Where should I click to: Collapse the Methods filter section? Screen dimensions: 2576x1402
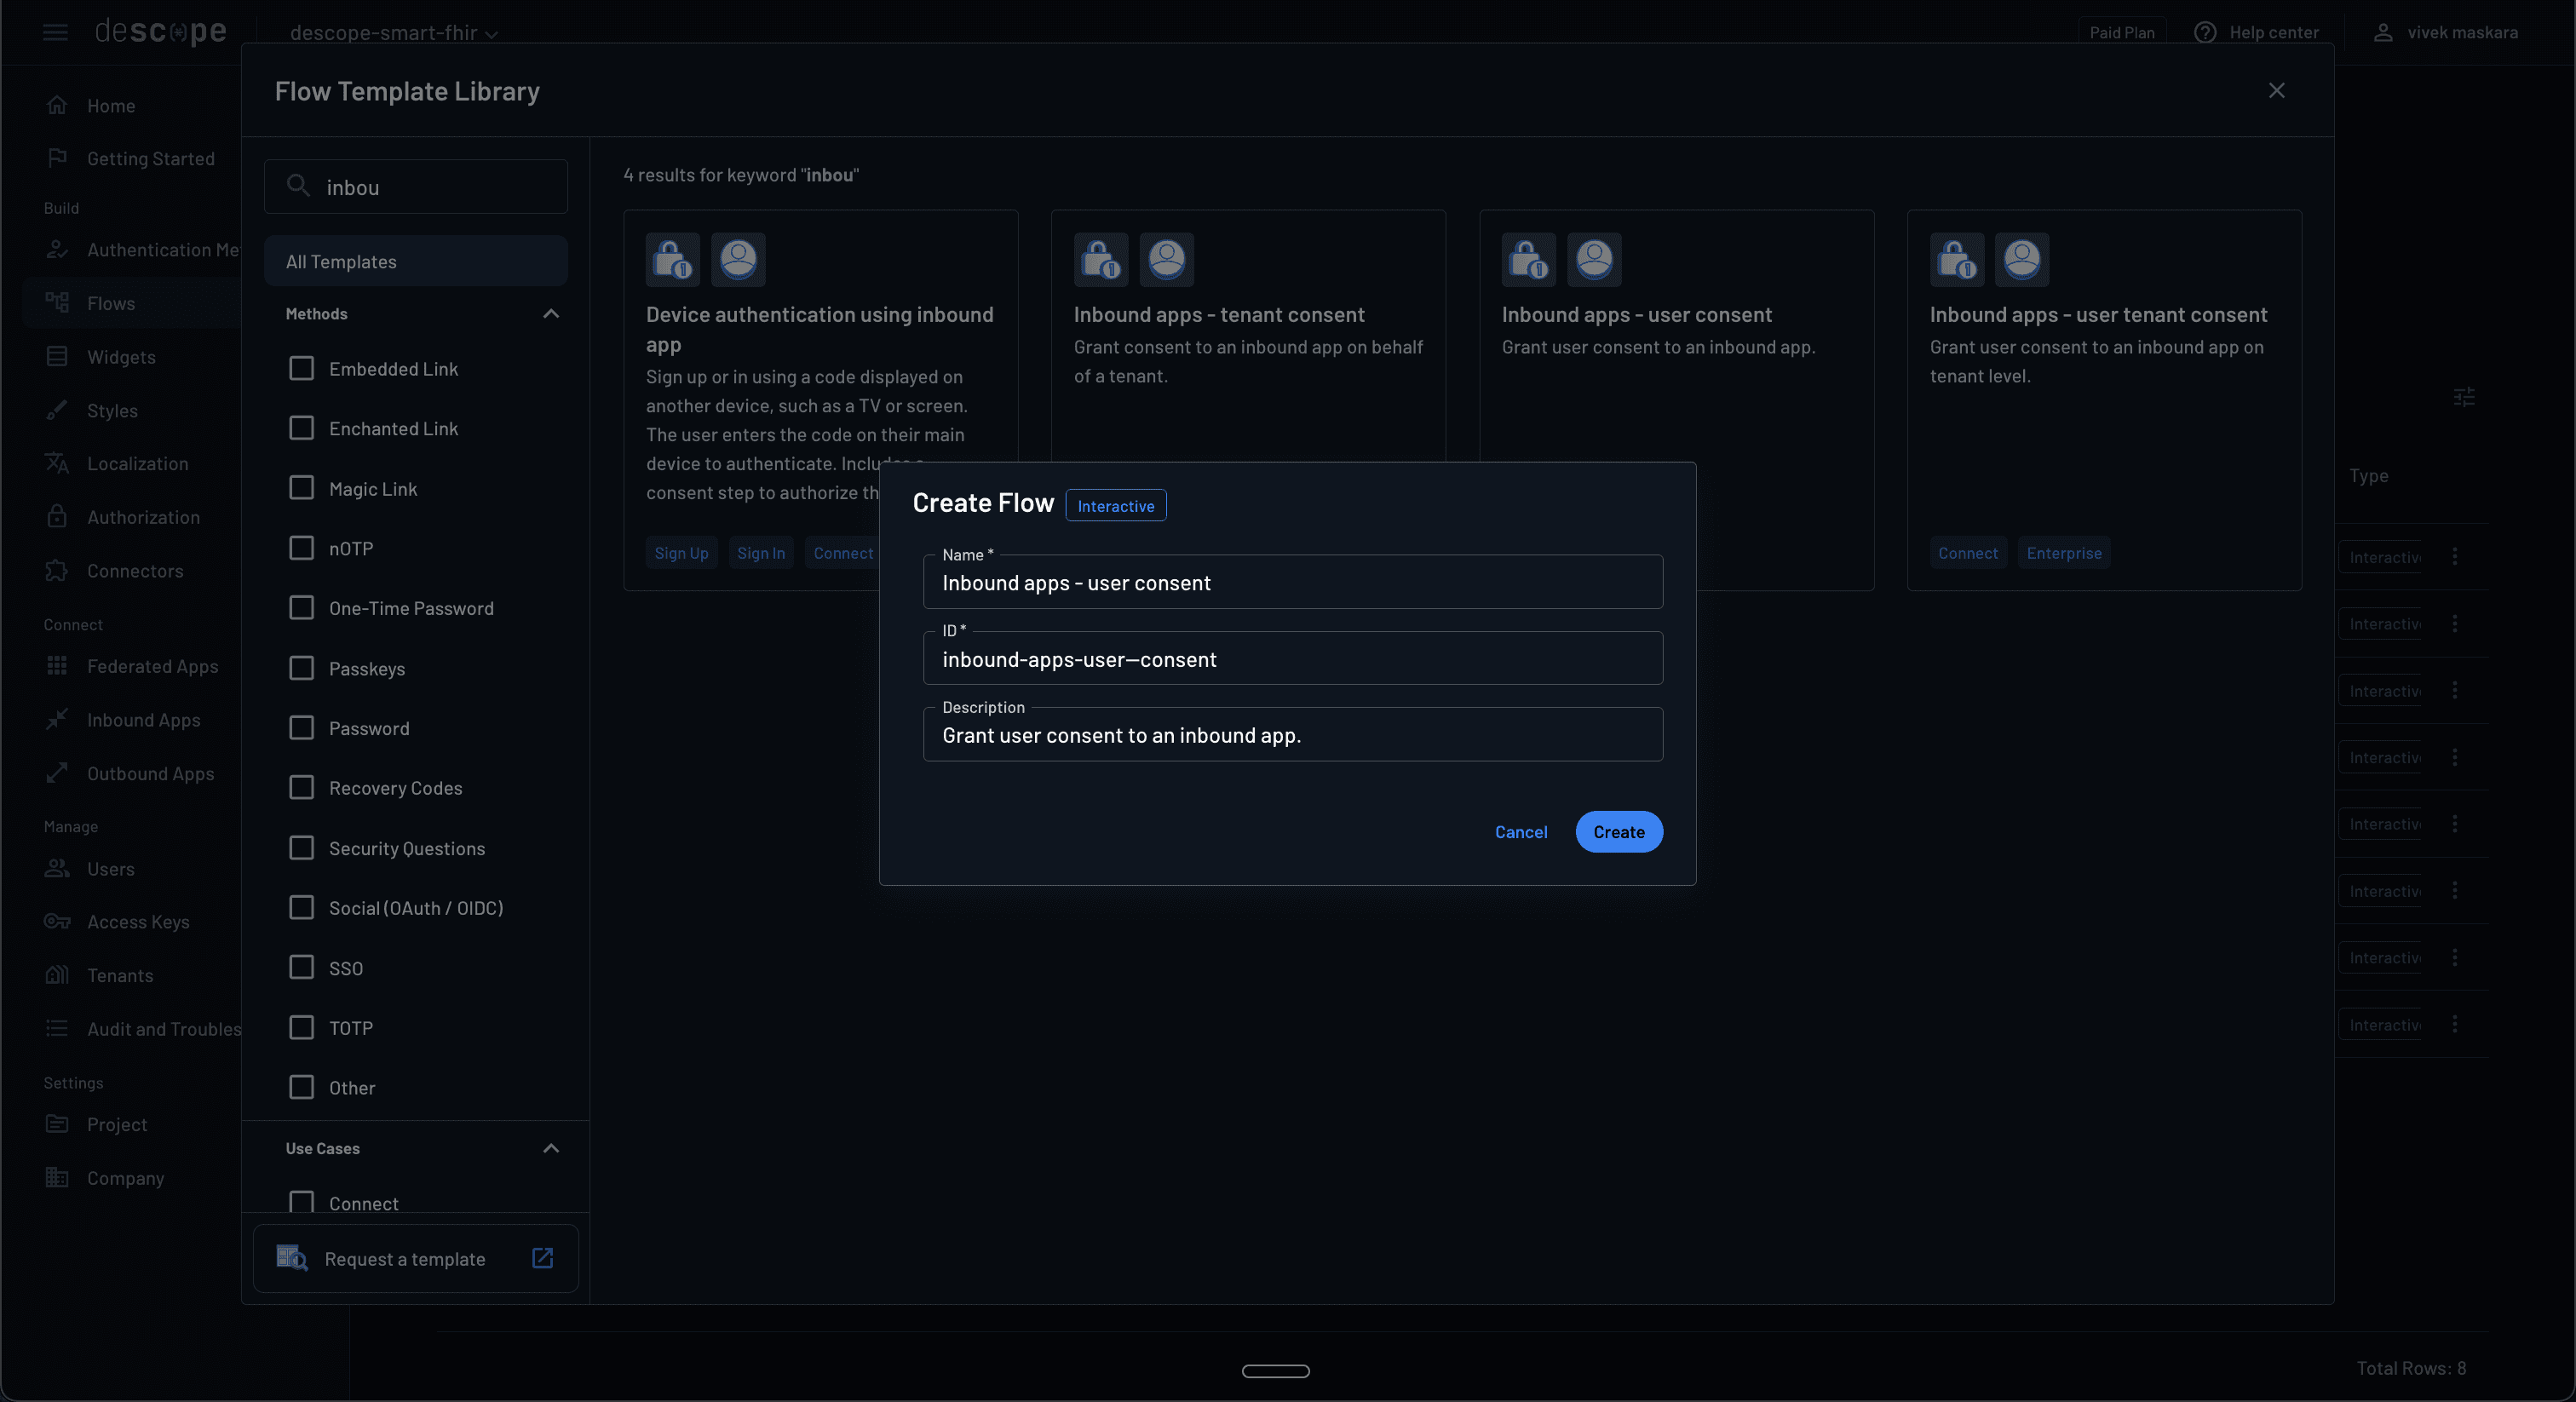[550, 314]
